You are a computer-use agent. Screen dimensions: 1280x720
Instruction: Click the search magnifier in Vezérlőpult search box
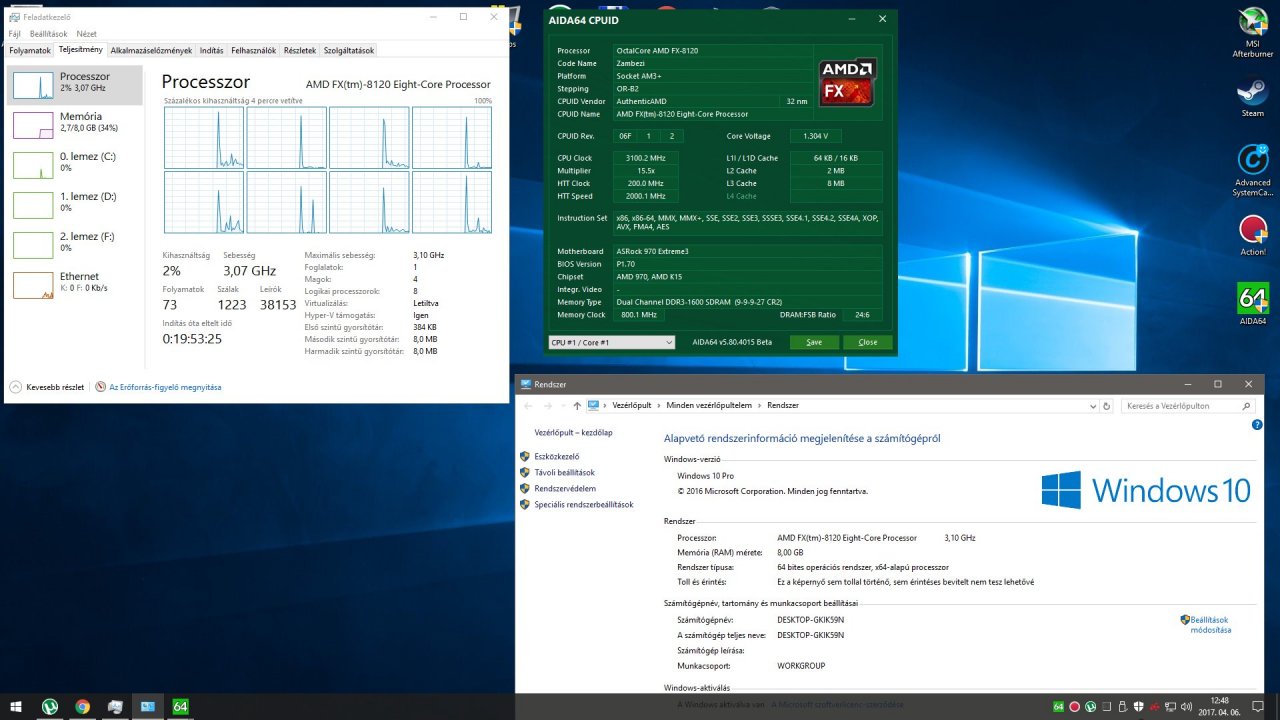point(1245,406)
